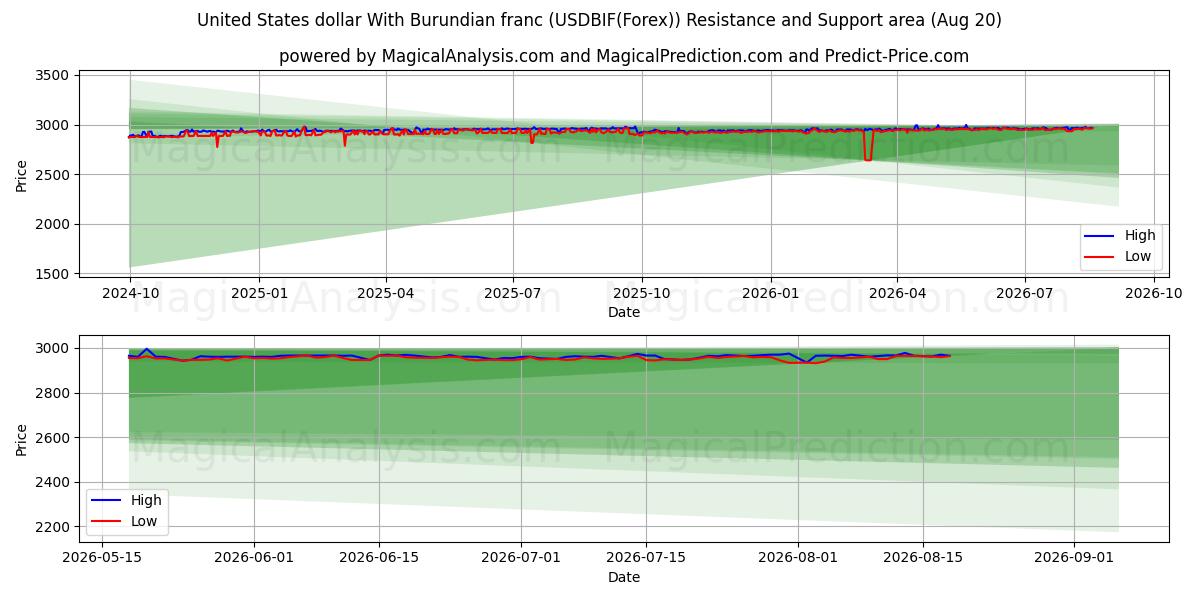This screenshot has height=600, width=1200.
Task: Click the 2026-08-15 date tick label
Action: pos(923,558)
